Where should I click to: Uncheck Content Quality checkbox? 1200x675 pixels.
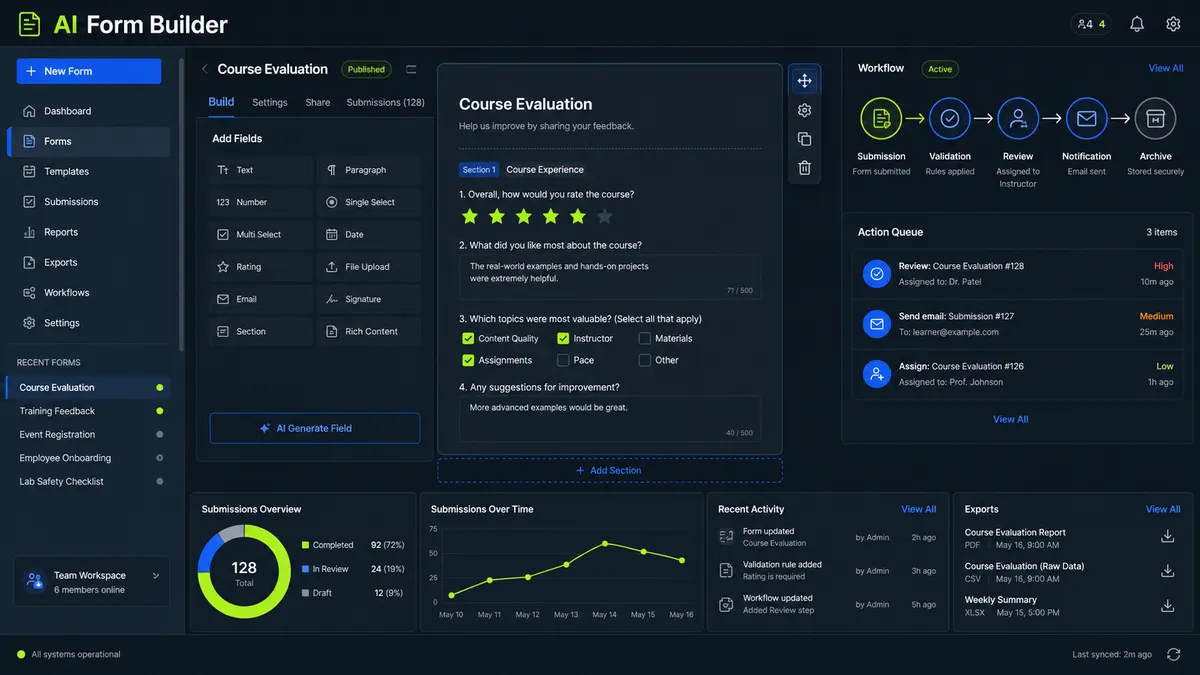[x=468, y=338]
